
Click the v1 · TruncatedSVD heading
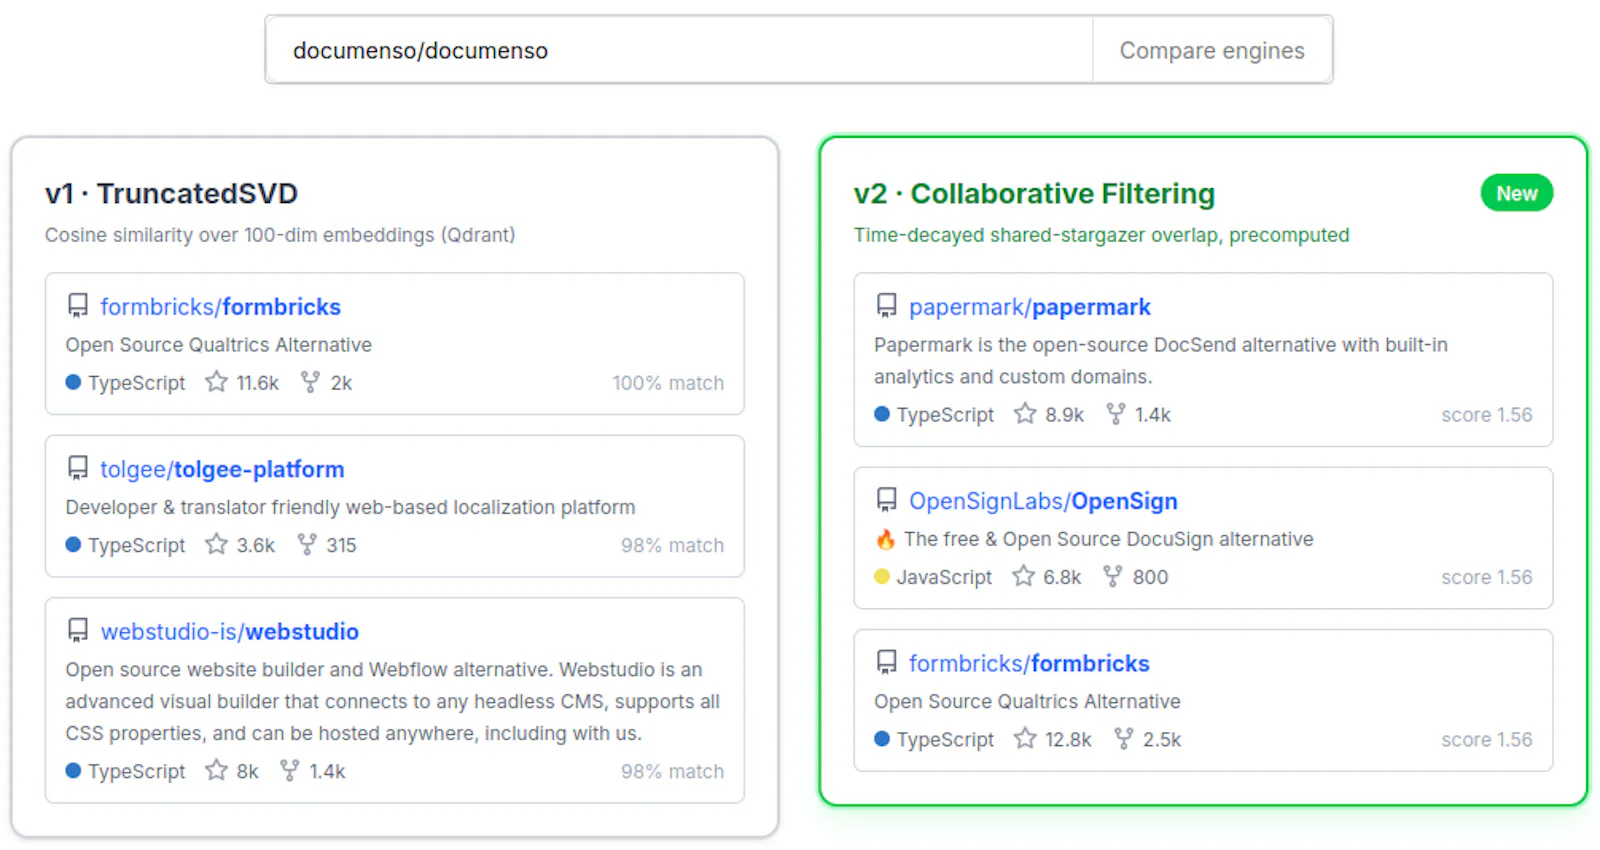[171, 193]
